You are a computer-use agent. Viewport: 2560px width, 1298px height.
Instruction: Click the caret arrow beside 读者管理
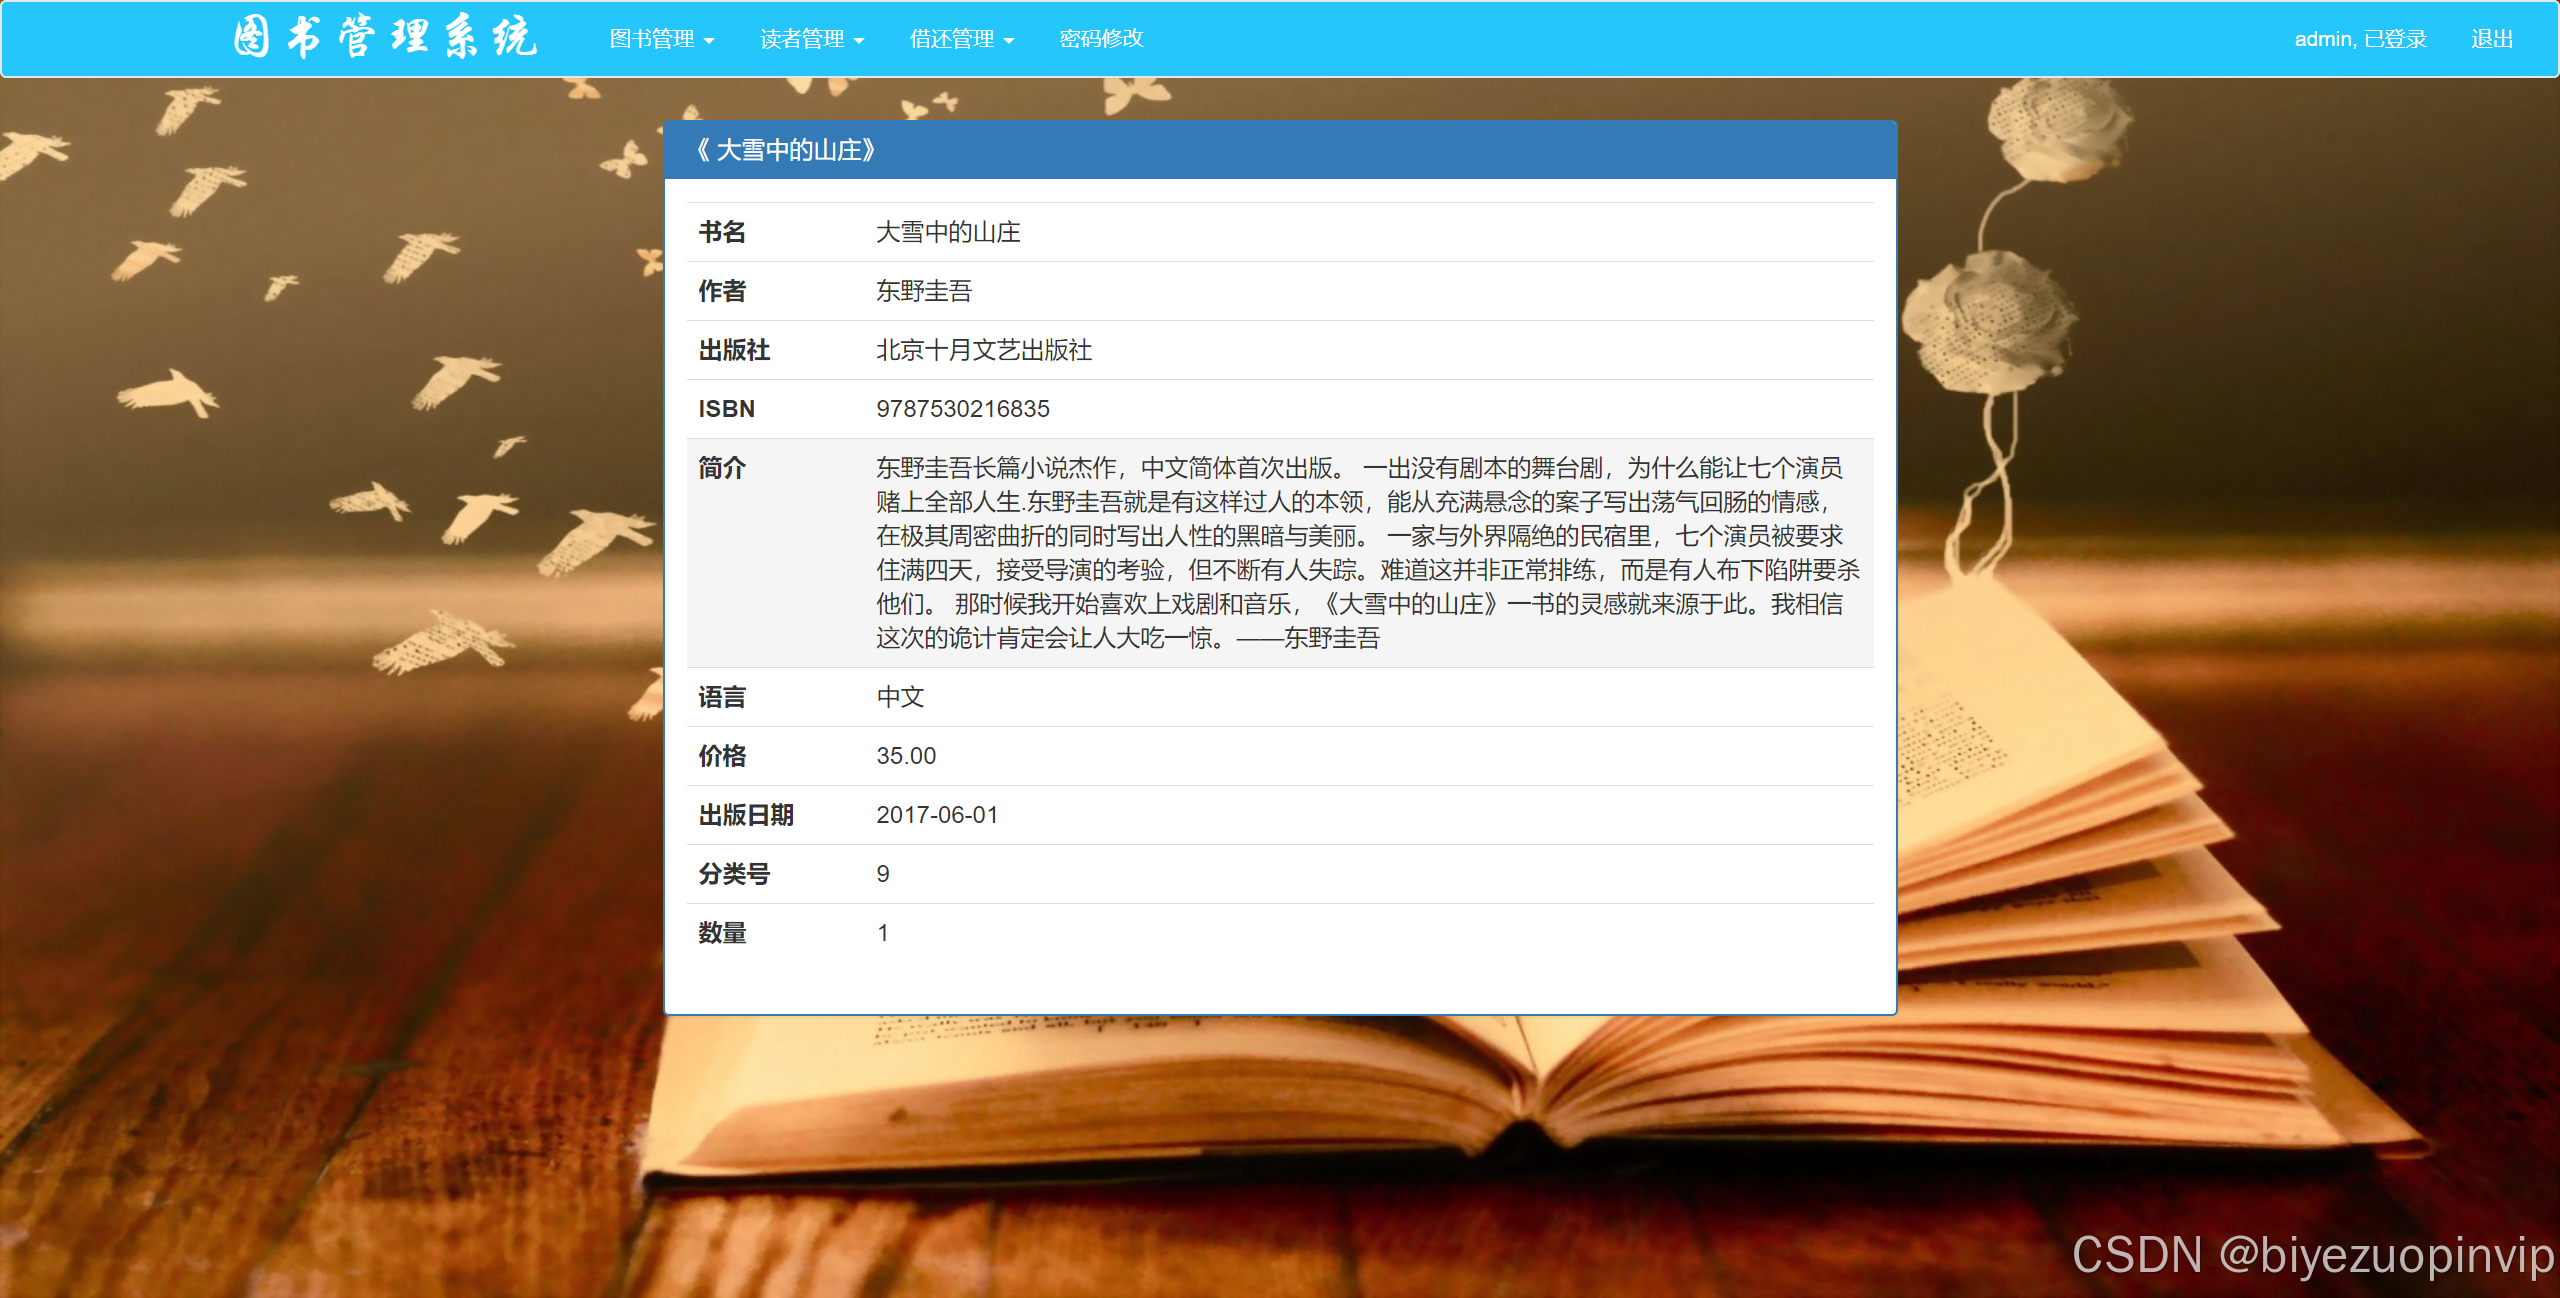pyautogui.click(x=862, y=42)
